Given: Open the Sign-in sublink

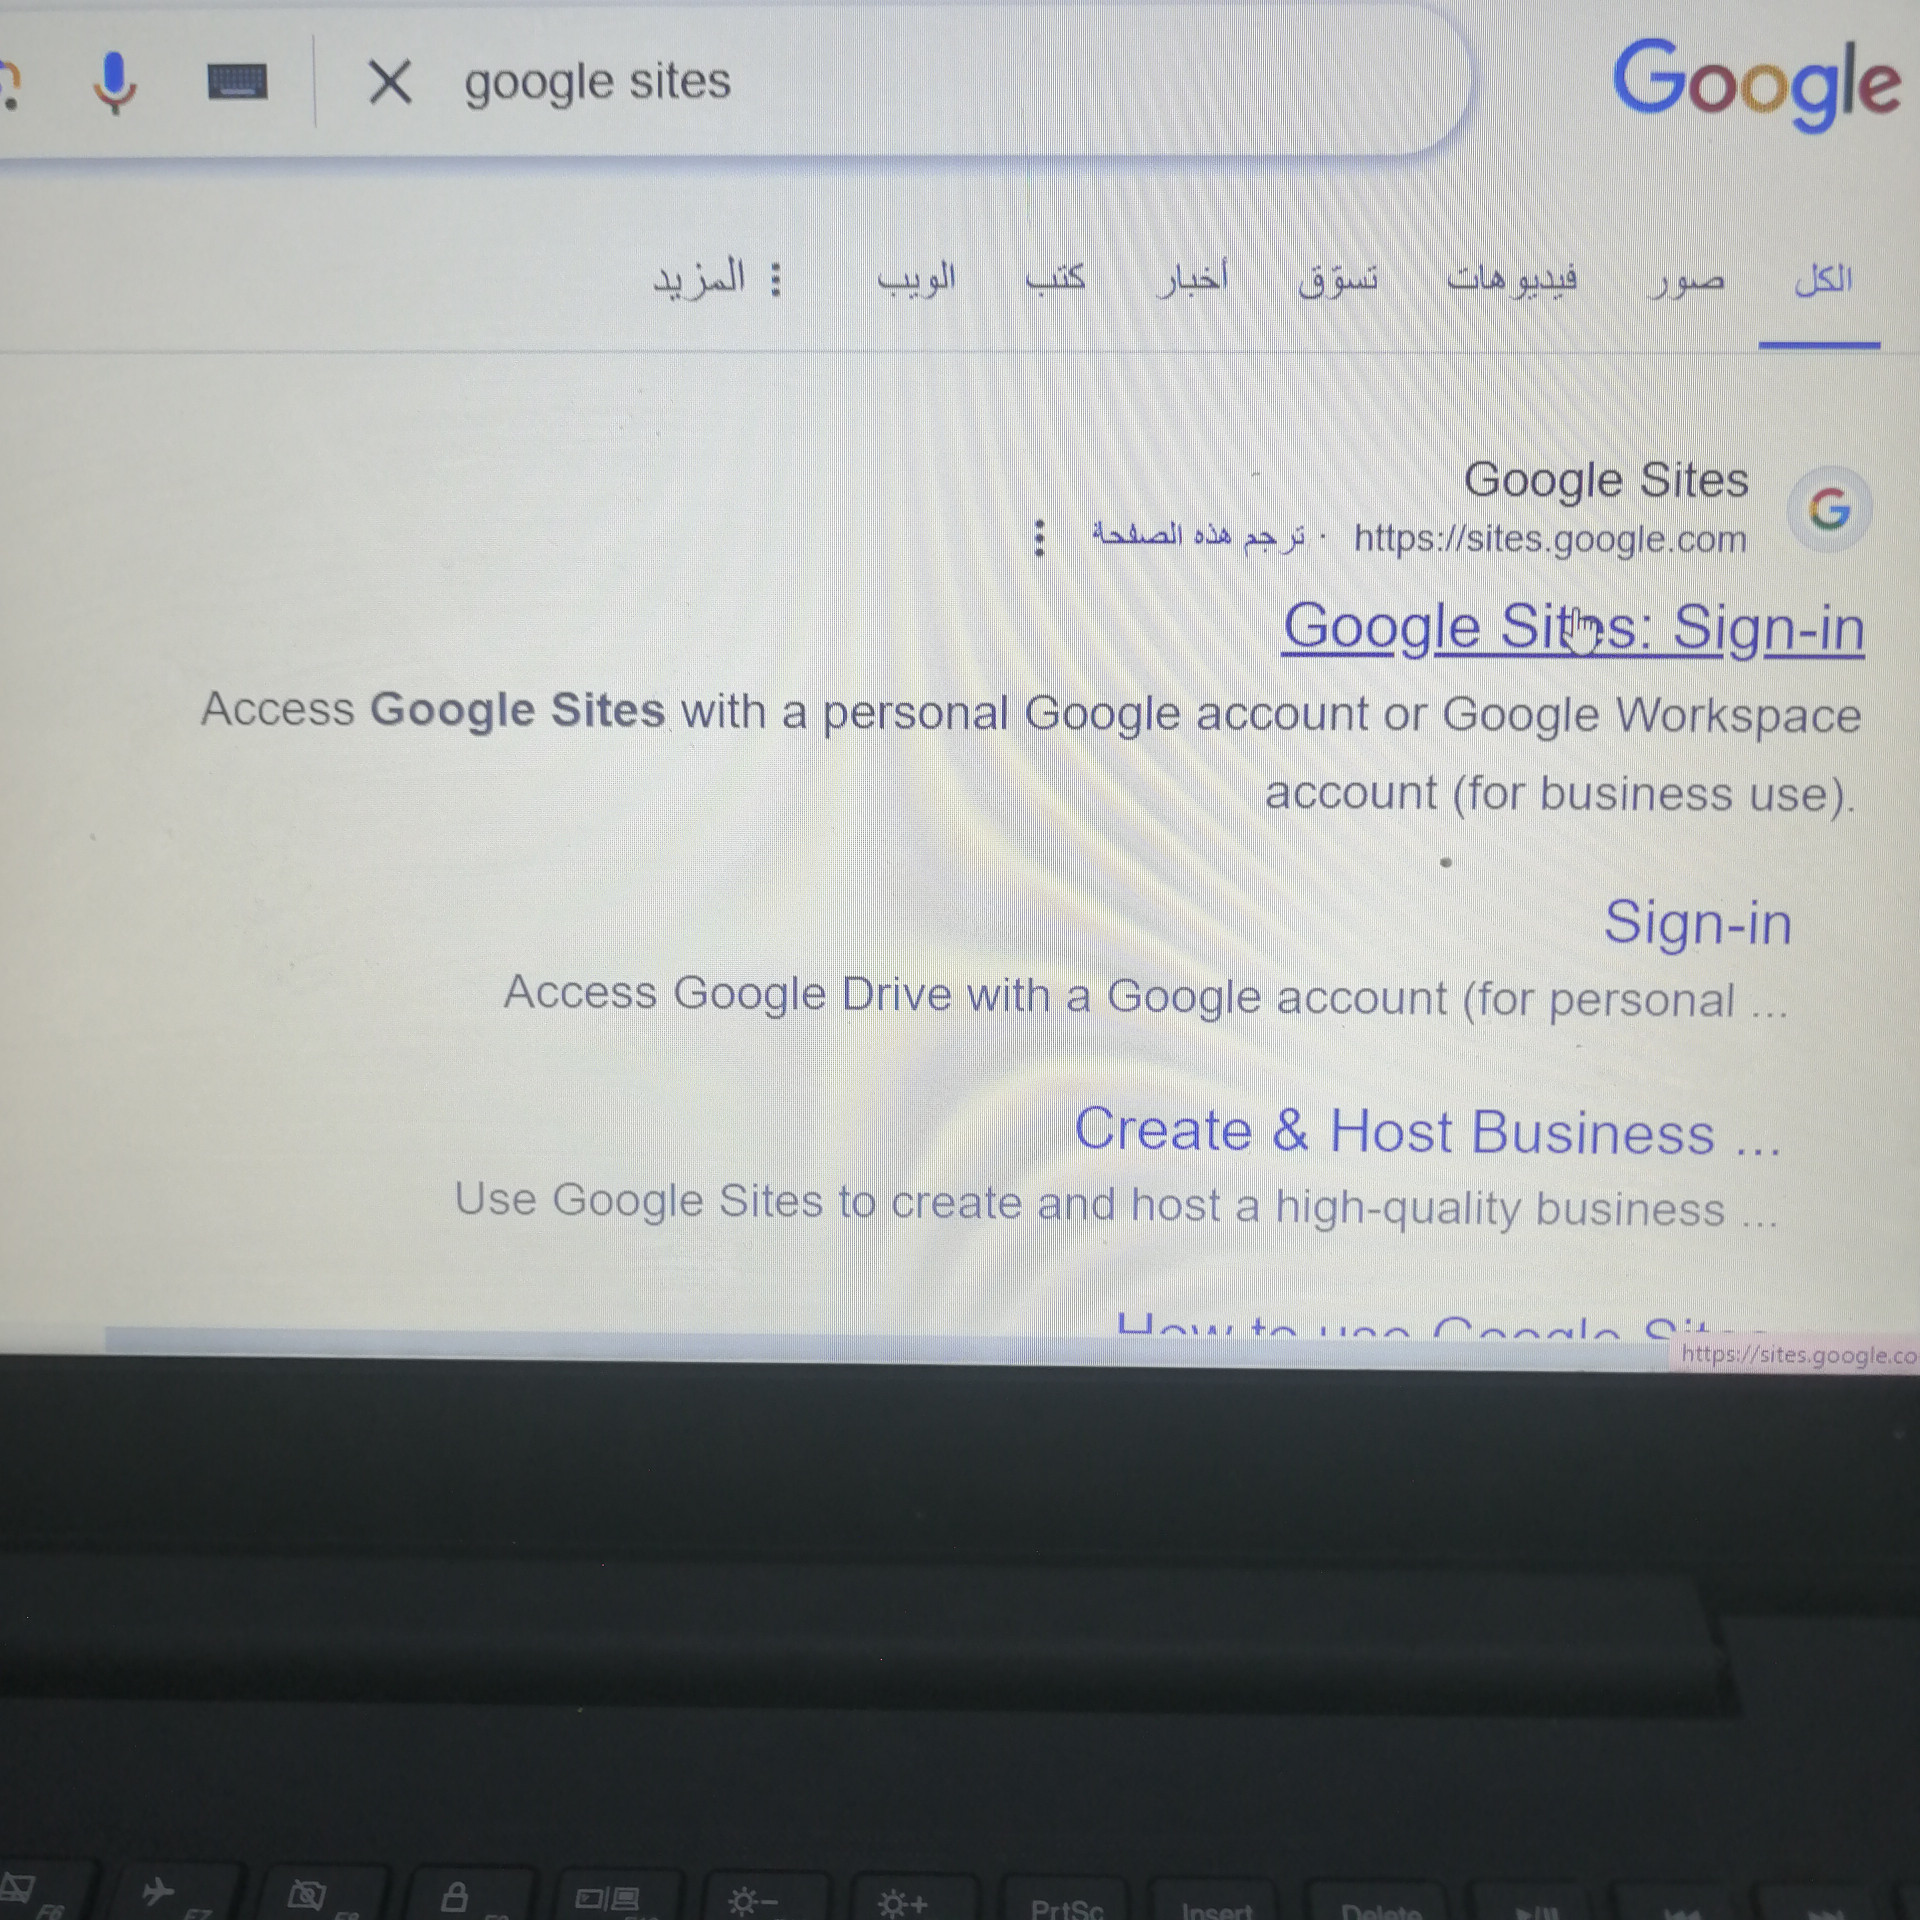Looking at the screenshot, I should pyautogui.click(x=1697, y=922).
